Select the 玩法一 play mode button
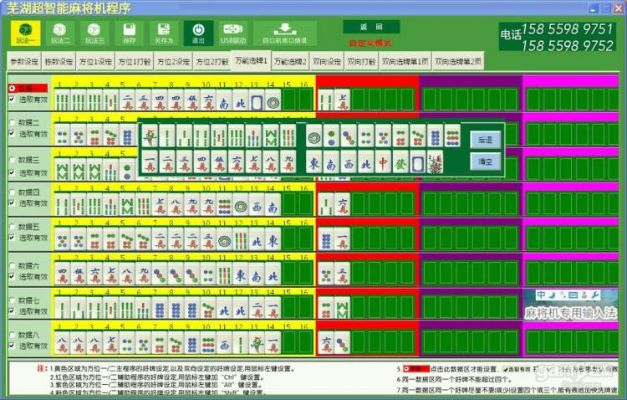The height and width of the screenshot is (400, 627). (25, 33)
